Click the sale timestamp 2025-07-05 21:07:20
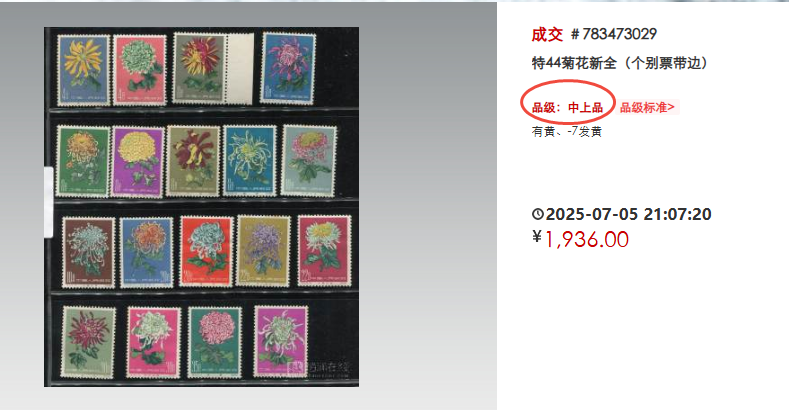This screenshot has height=410, width=789. (x=628, y=214)
